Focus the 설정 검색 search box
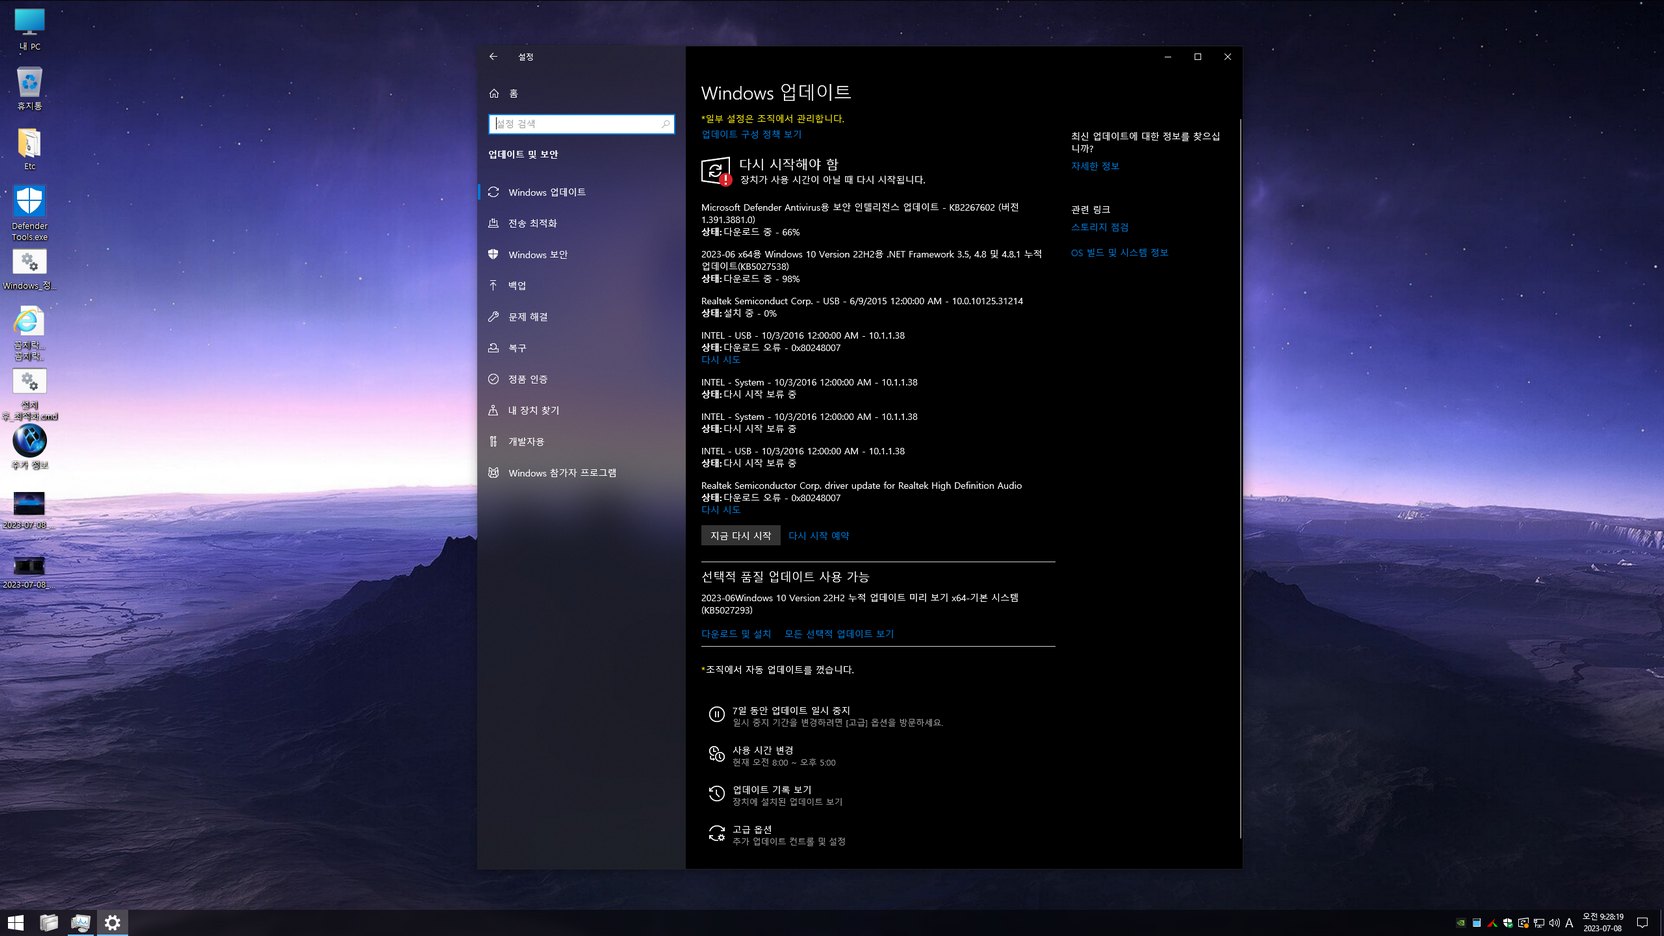The width and height of the screenshot is (1664, 936). (x=581, y=124)
